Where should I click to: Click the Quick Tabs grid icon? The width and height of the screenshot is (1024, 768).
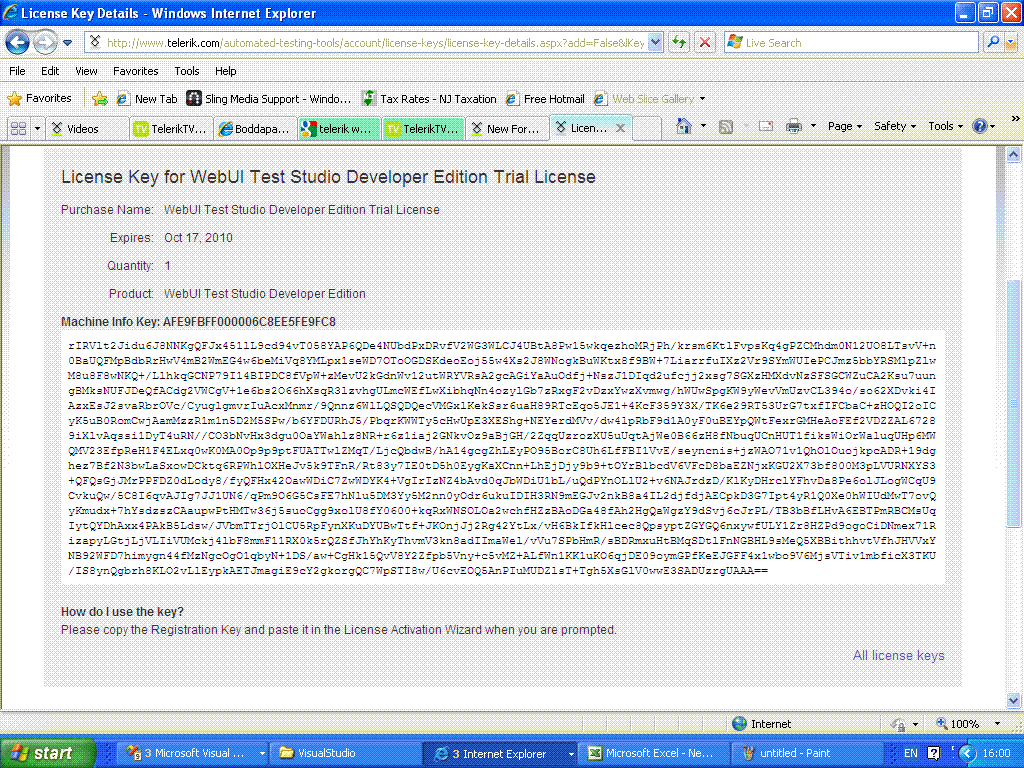18,129
